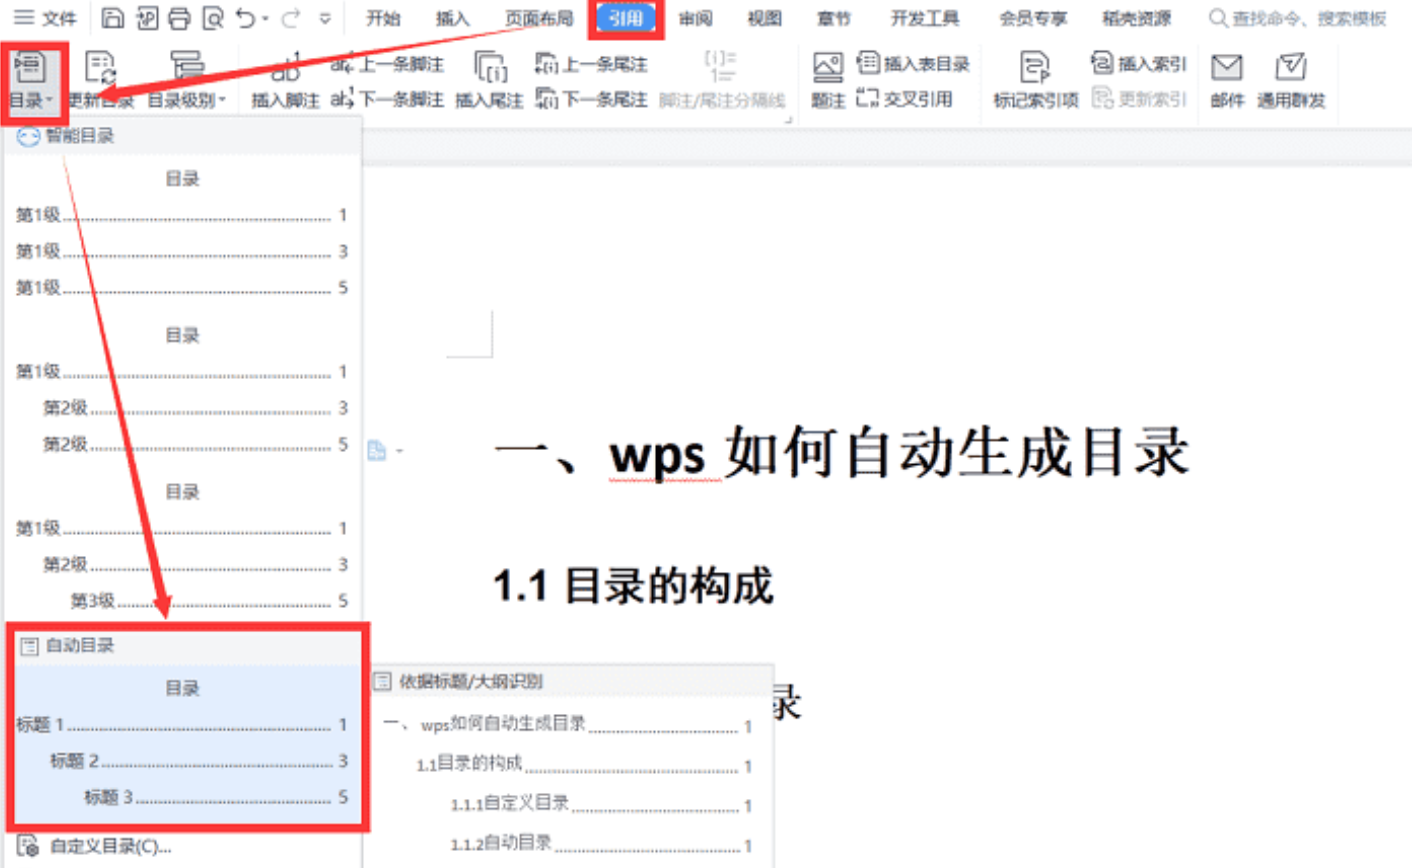1412x868 pixels.
Task: Click the document heading 一、wps 如何自动生成目录
Action: click(841, 453)
